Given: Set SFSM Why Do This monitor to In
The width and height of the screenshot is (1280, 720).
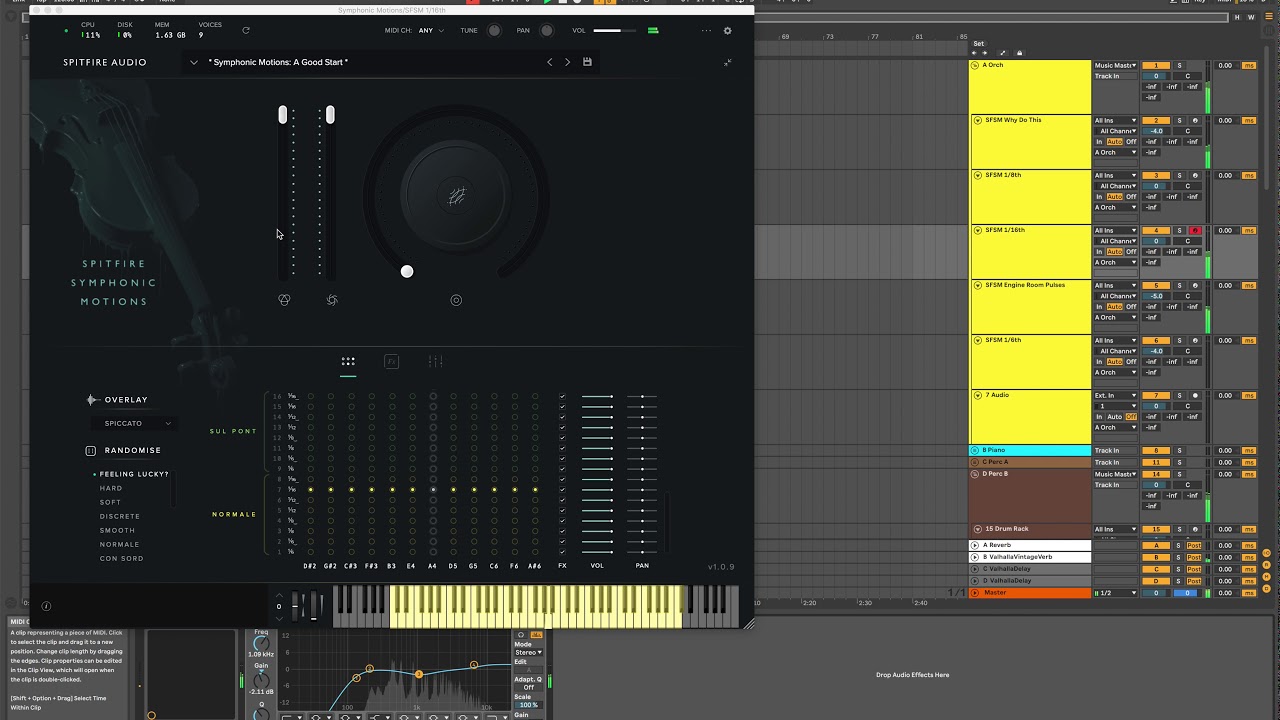Looking at the screenshot, I should pyautogui.click(x=1099, y=142).
